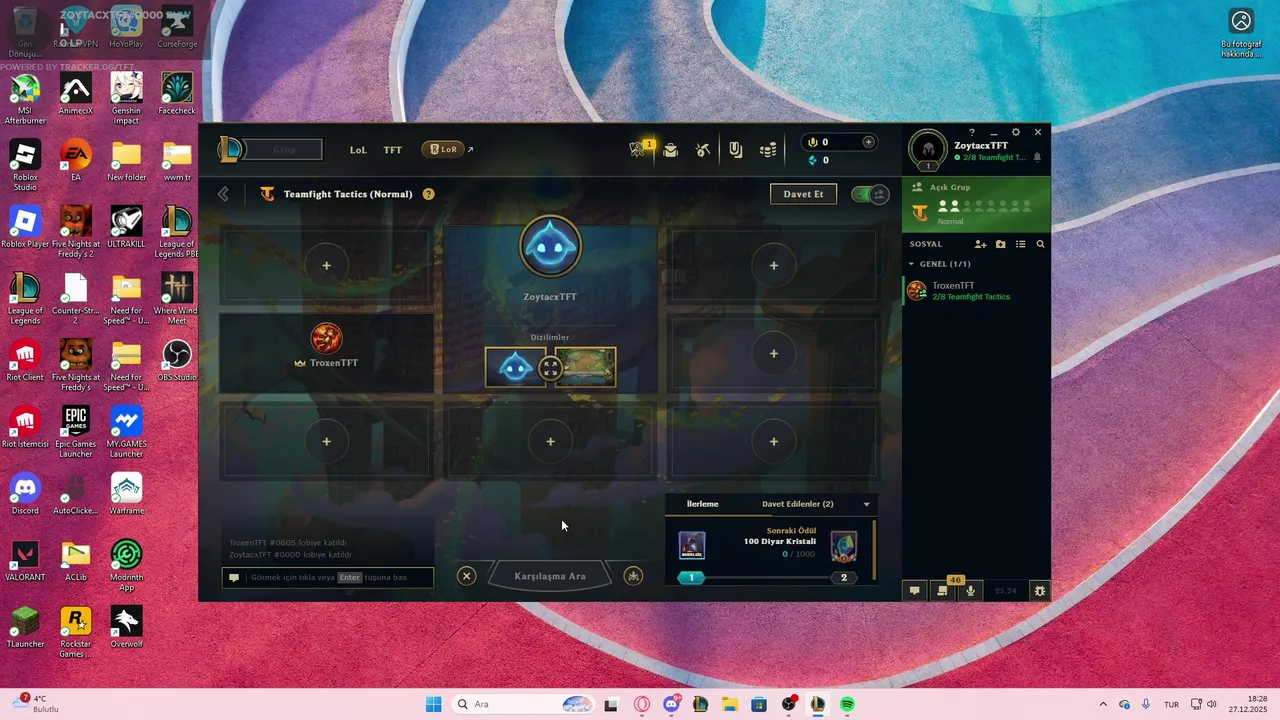Select the OBS Studio desktop icon

177,361
